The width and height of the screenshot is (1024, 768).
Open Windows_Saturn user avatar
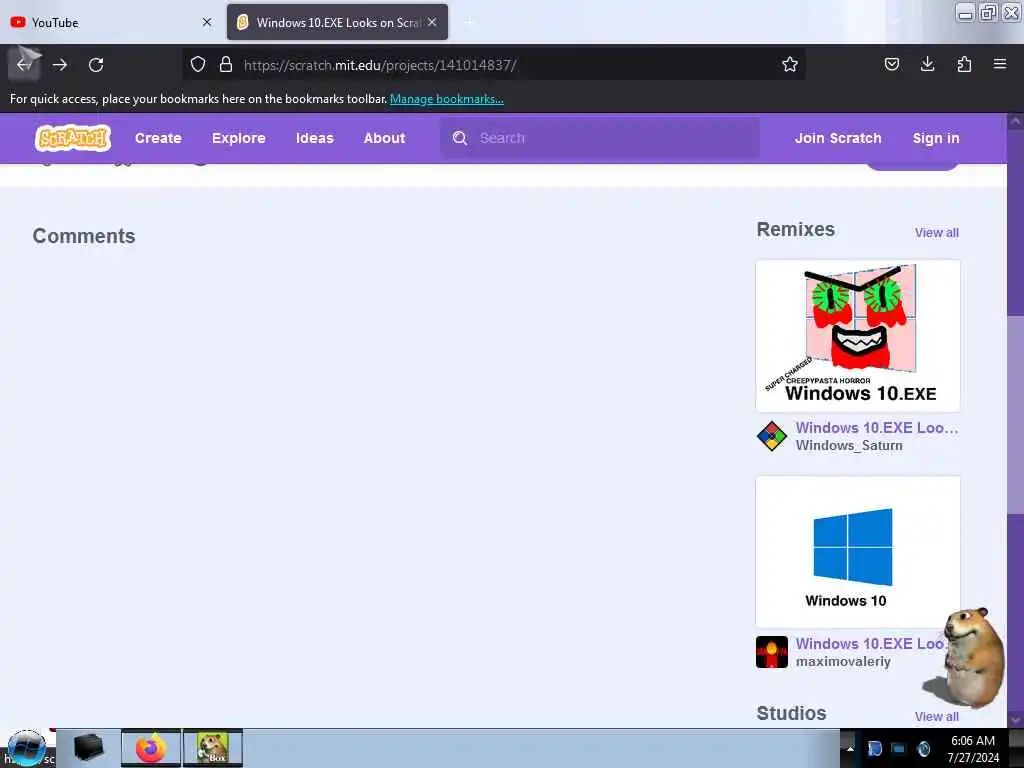coord(771,436)
